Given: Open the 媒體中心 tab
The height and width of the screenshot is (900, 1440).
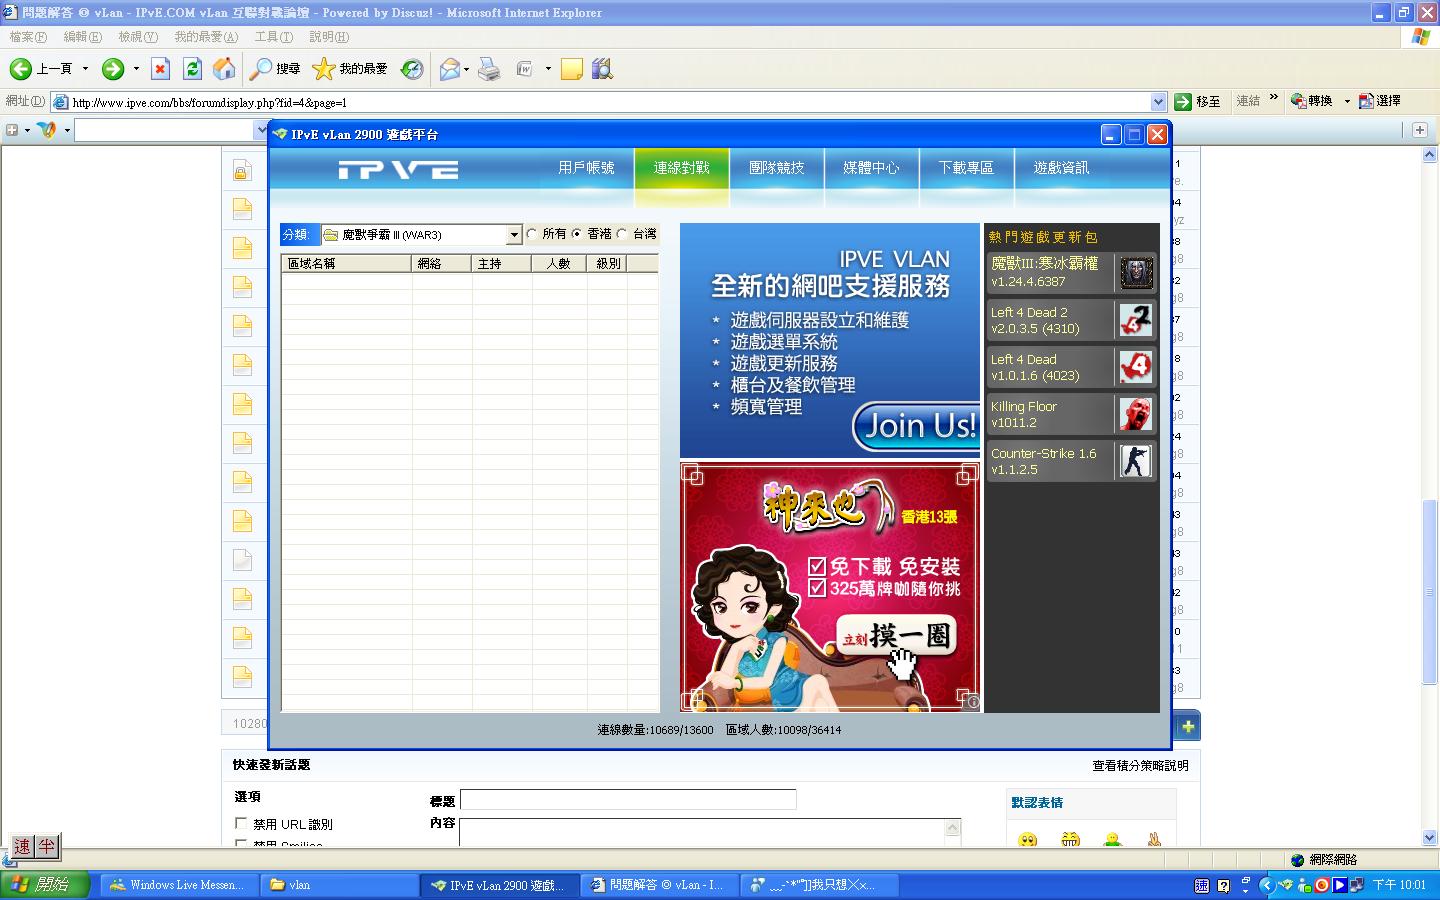Looking at the screenshot, I should [872, 168].
